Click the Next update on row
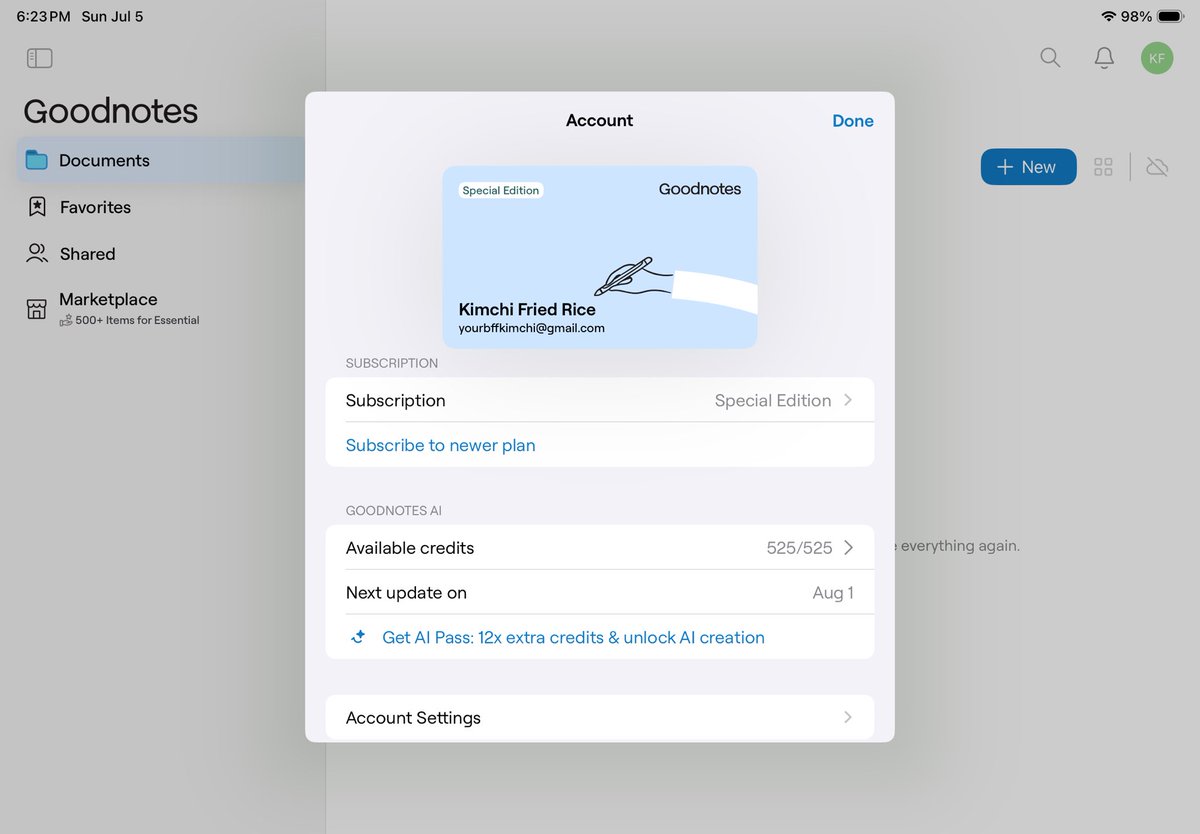 click(600, 593)
